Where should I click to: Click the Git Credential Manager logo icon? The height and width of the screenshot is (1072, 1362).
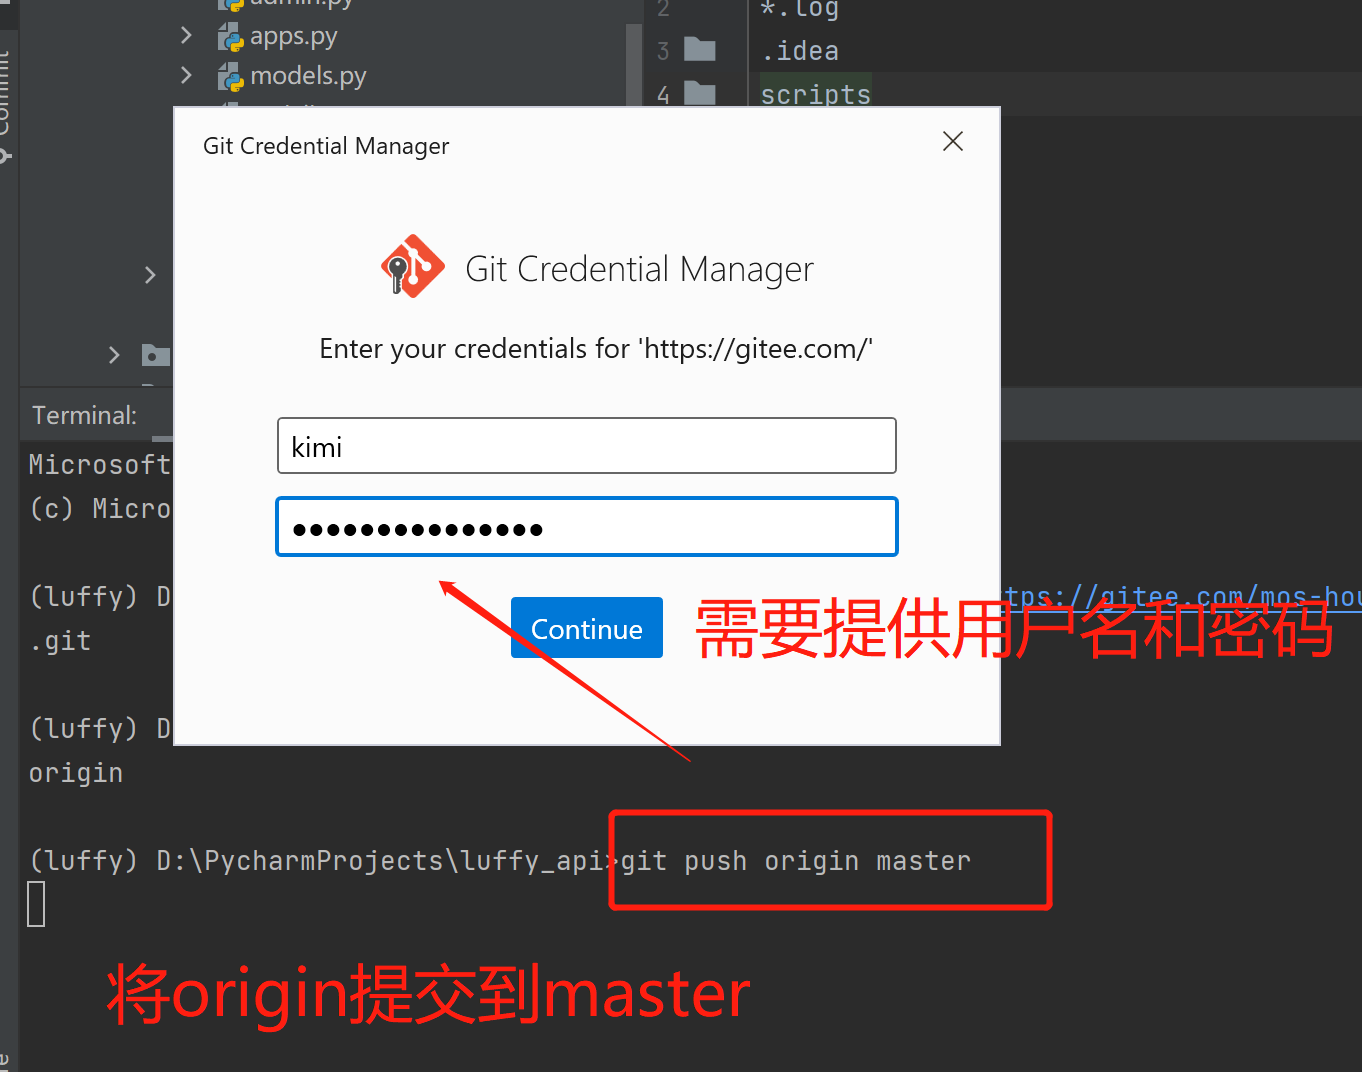tap(412, 267)
